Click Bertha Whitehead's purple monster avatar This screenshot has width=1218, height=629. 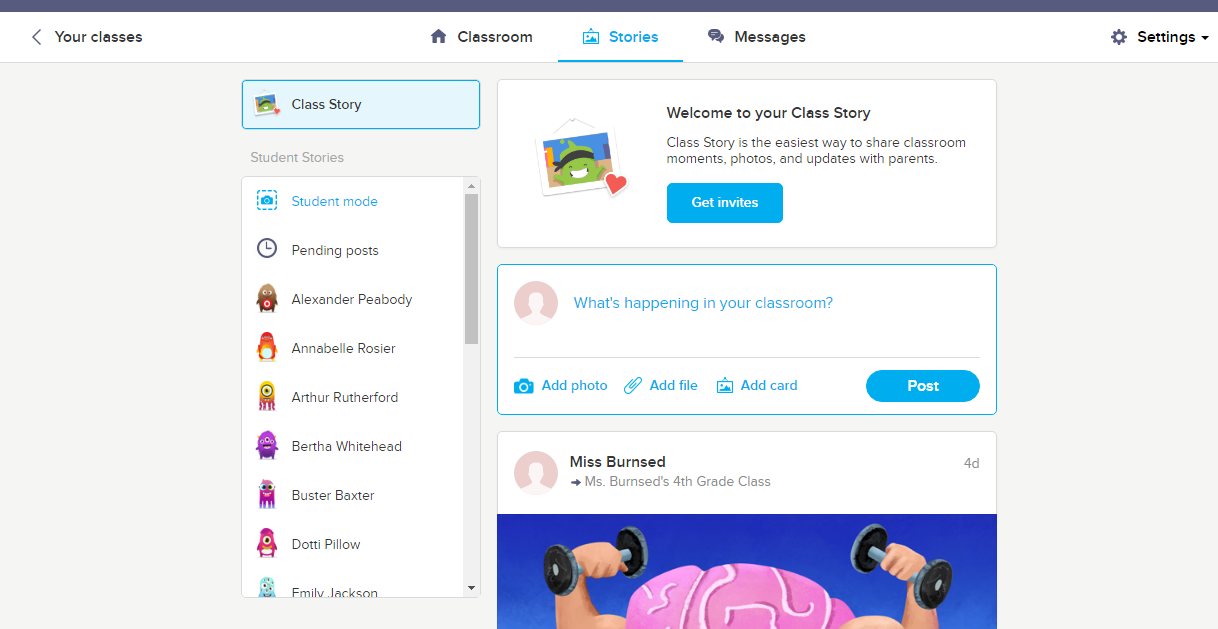[266, 445]
